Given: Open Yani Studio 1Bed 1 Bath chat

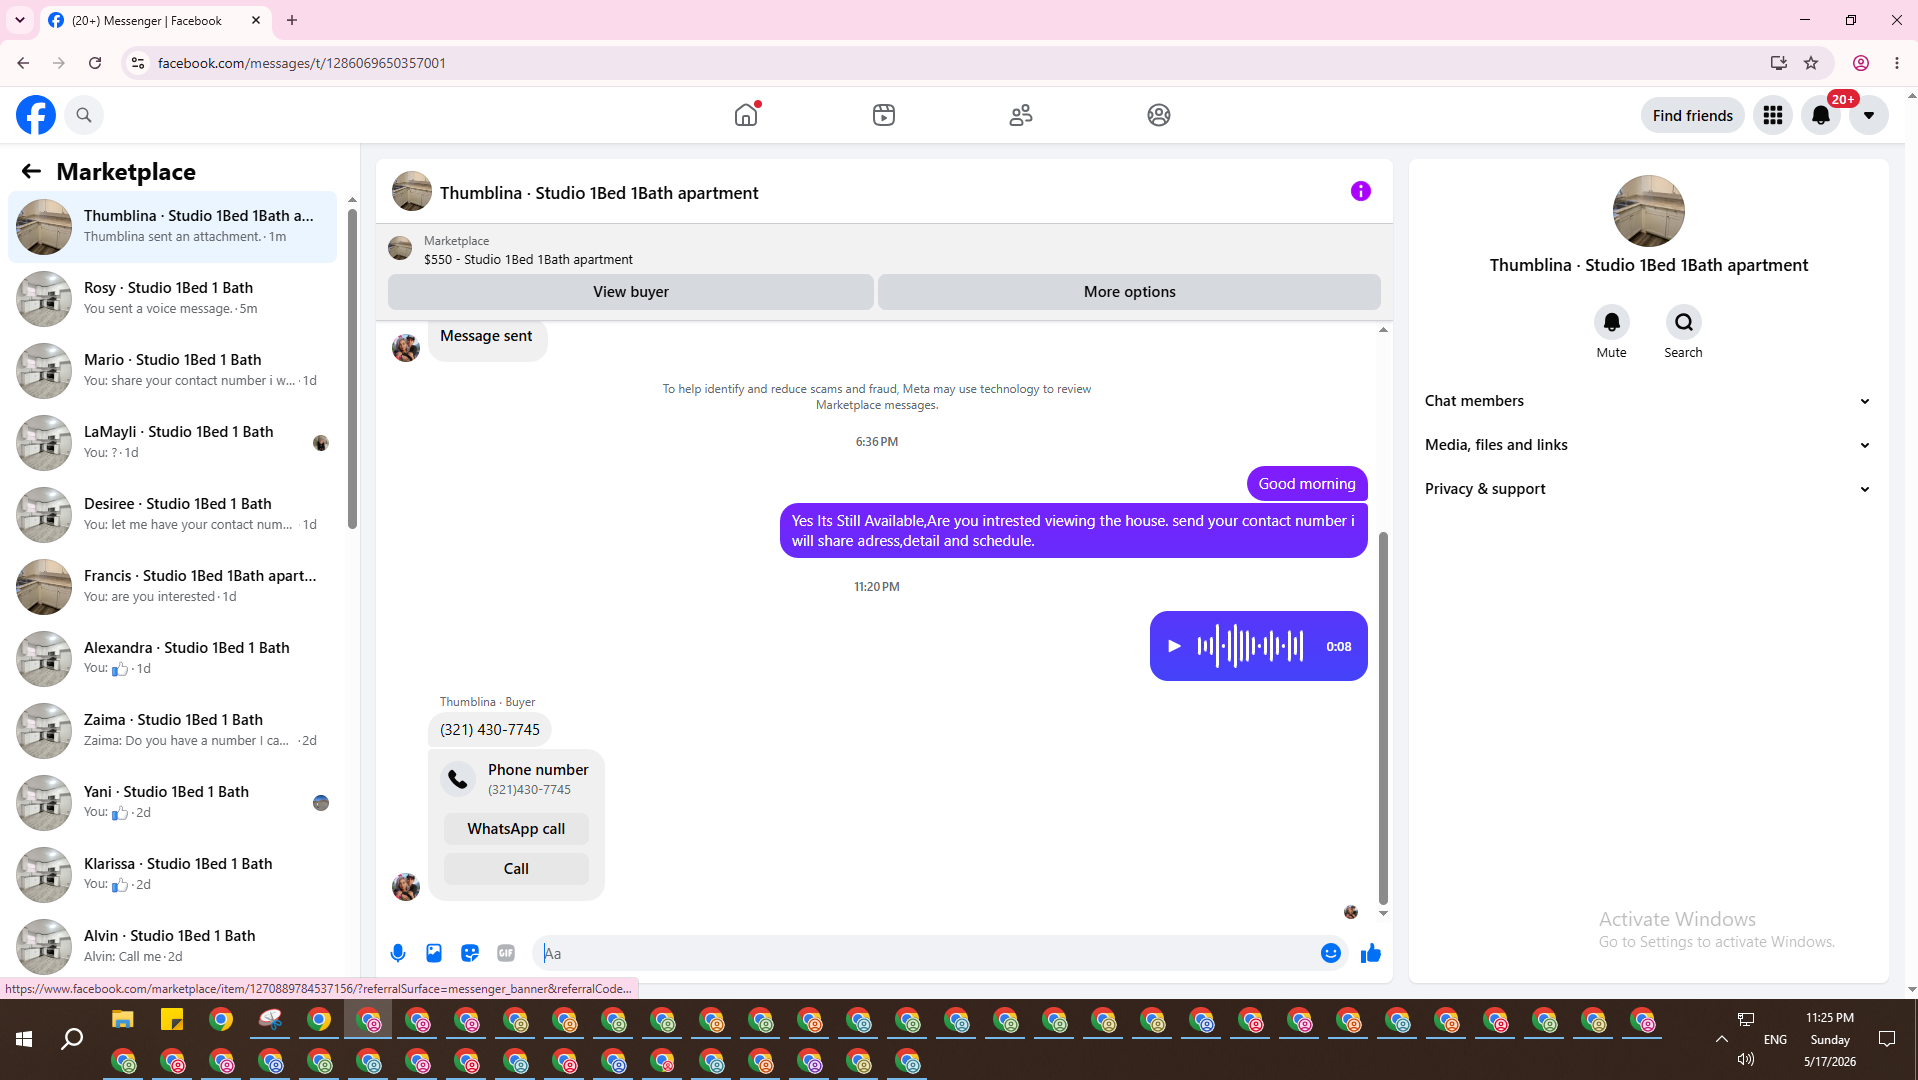Looking at the screenshot, I should pyautogui.click(x=172, y=802).
